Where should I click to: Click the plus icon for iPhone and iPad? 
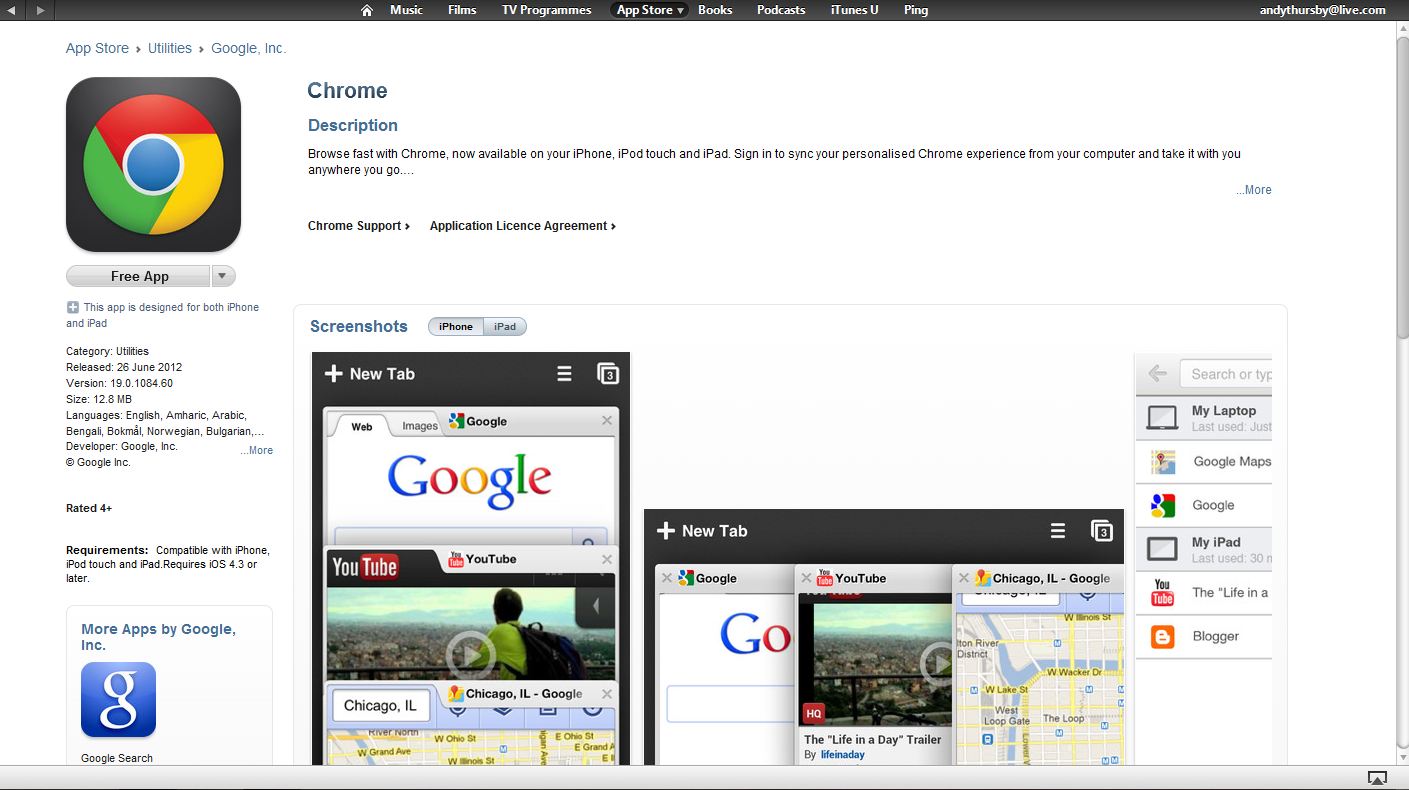[x=72, y=307]
